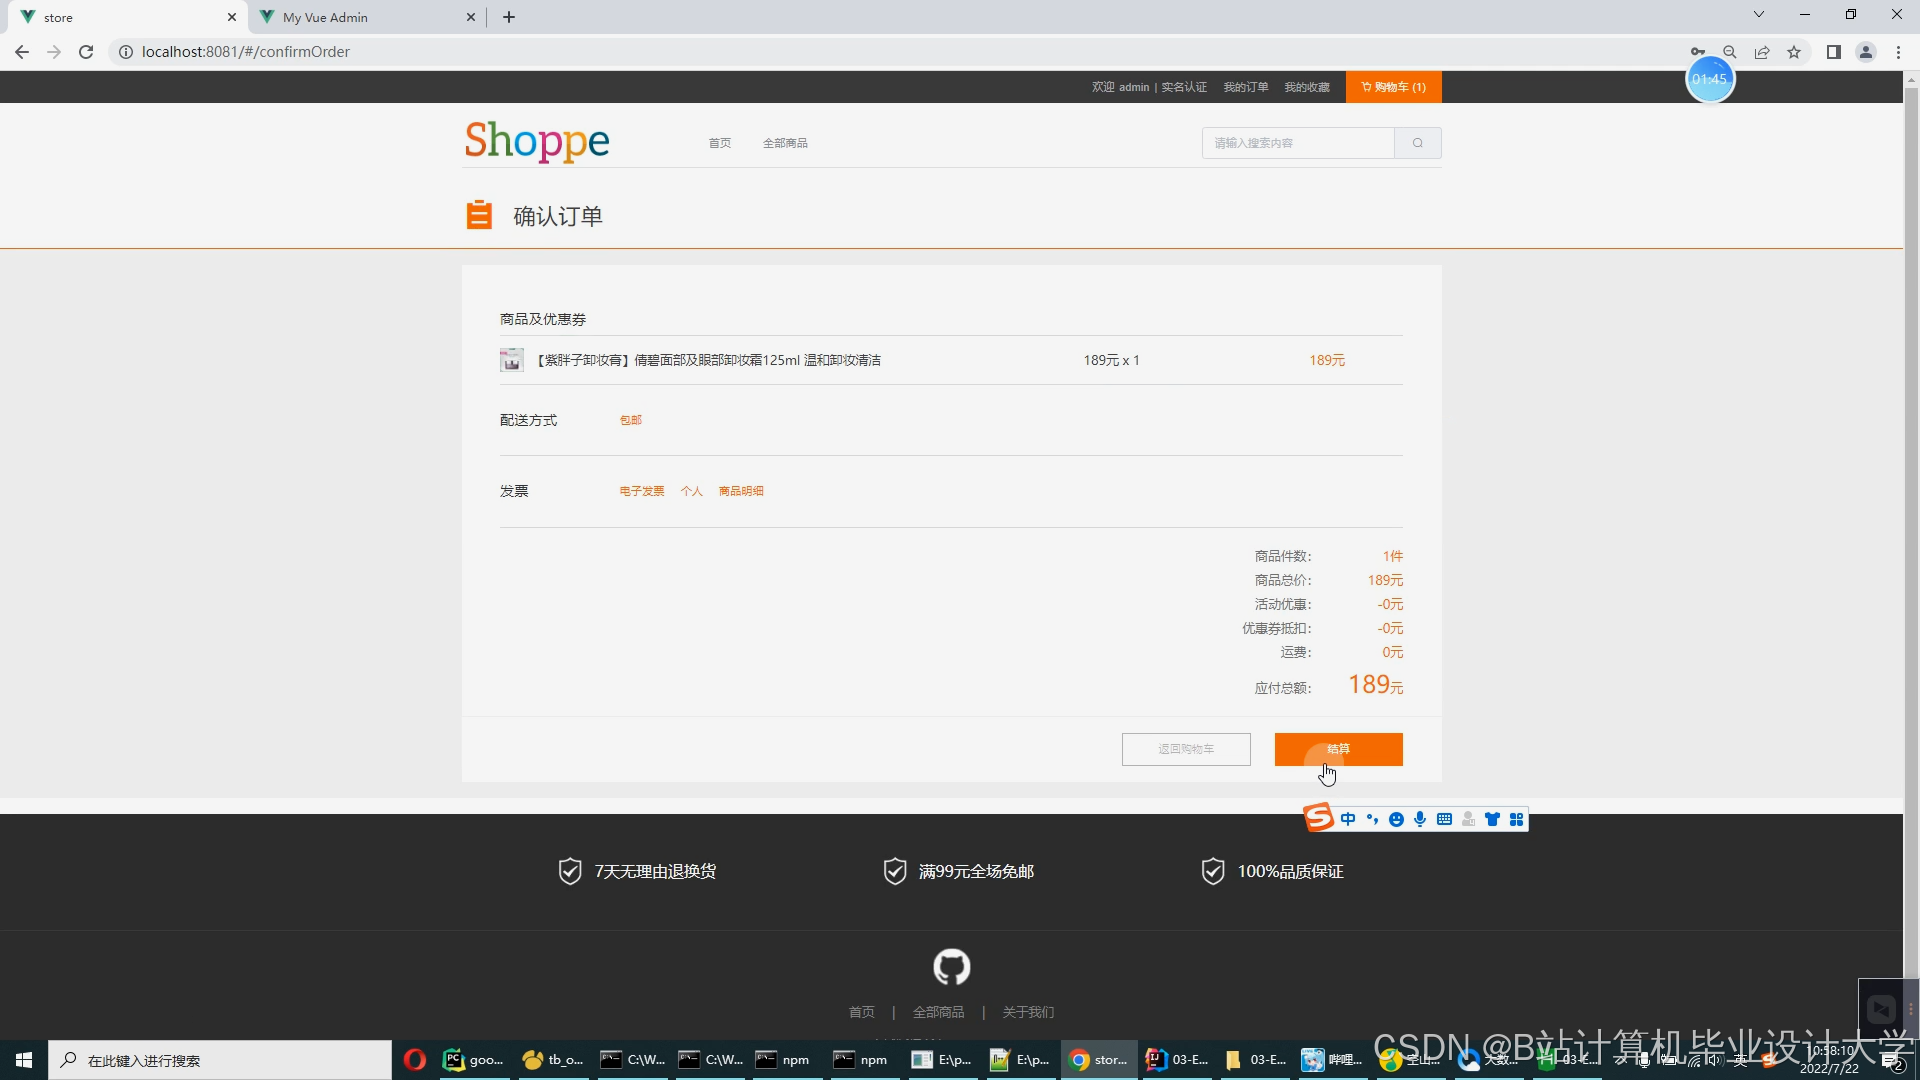
Task: Click the search magnifier button
Action: click(1417, 143)
